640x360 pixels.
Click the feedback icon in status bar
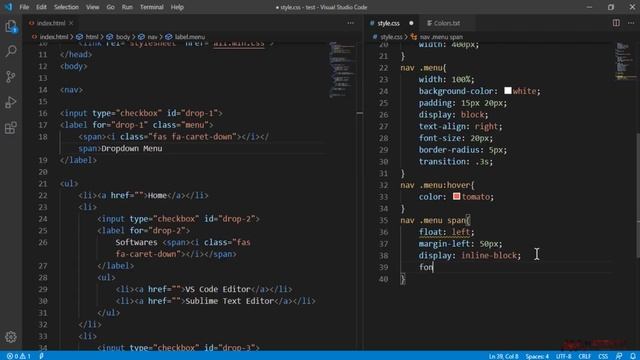619,356
